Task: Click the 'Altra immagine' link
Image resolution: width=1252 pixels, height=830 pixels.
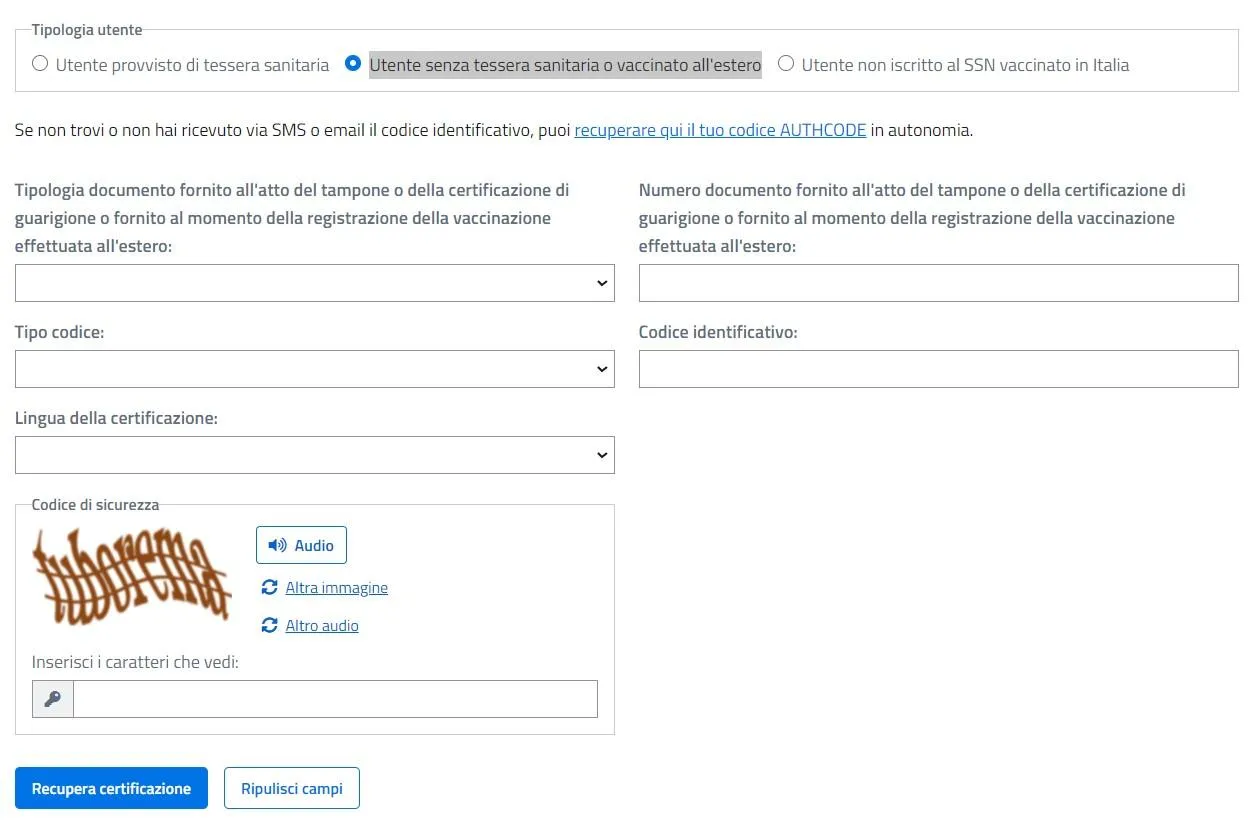Action: tap(336, 588)
